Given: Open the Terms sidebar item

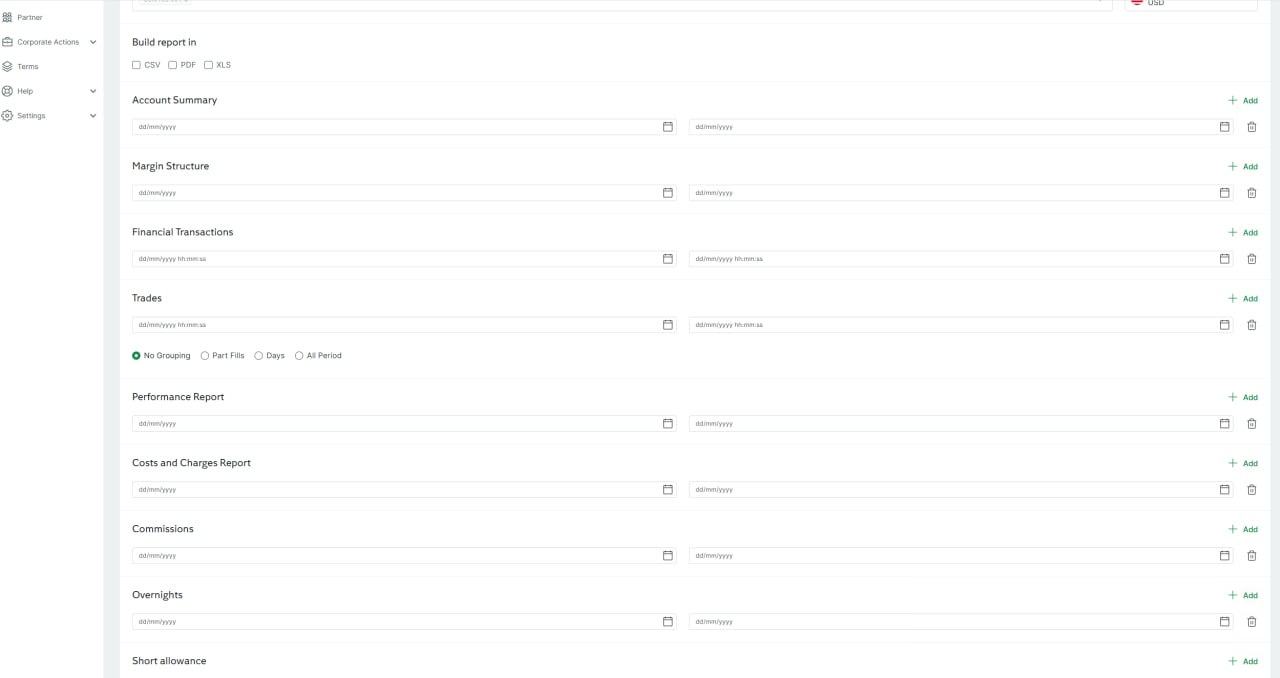Looking at the screenshot, I should coord(28,67).
